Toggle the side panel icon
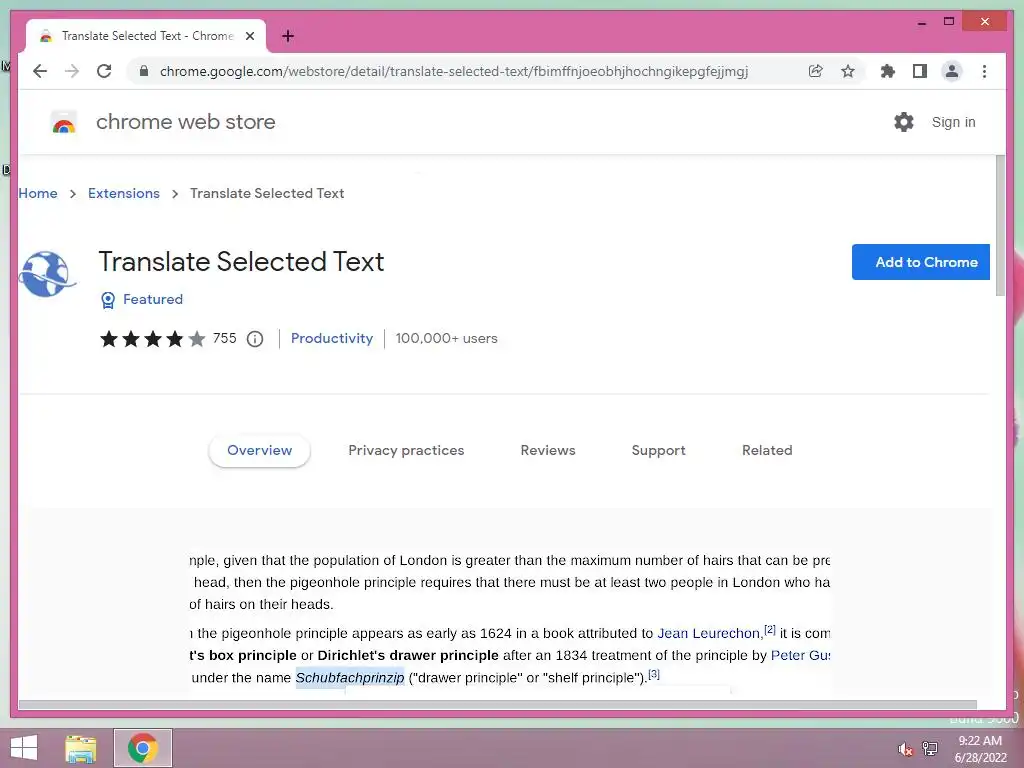The width and height of the screenshot is (1024, 768). tap(920, 71)
